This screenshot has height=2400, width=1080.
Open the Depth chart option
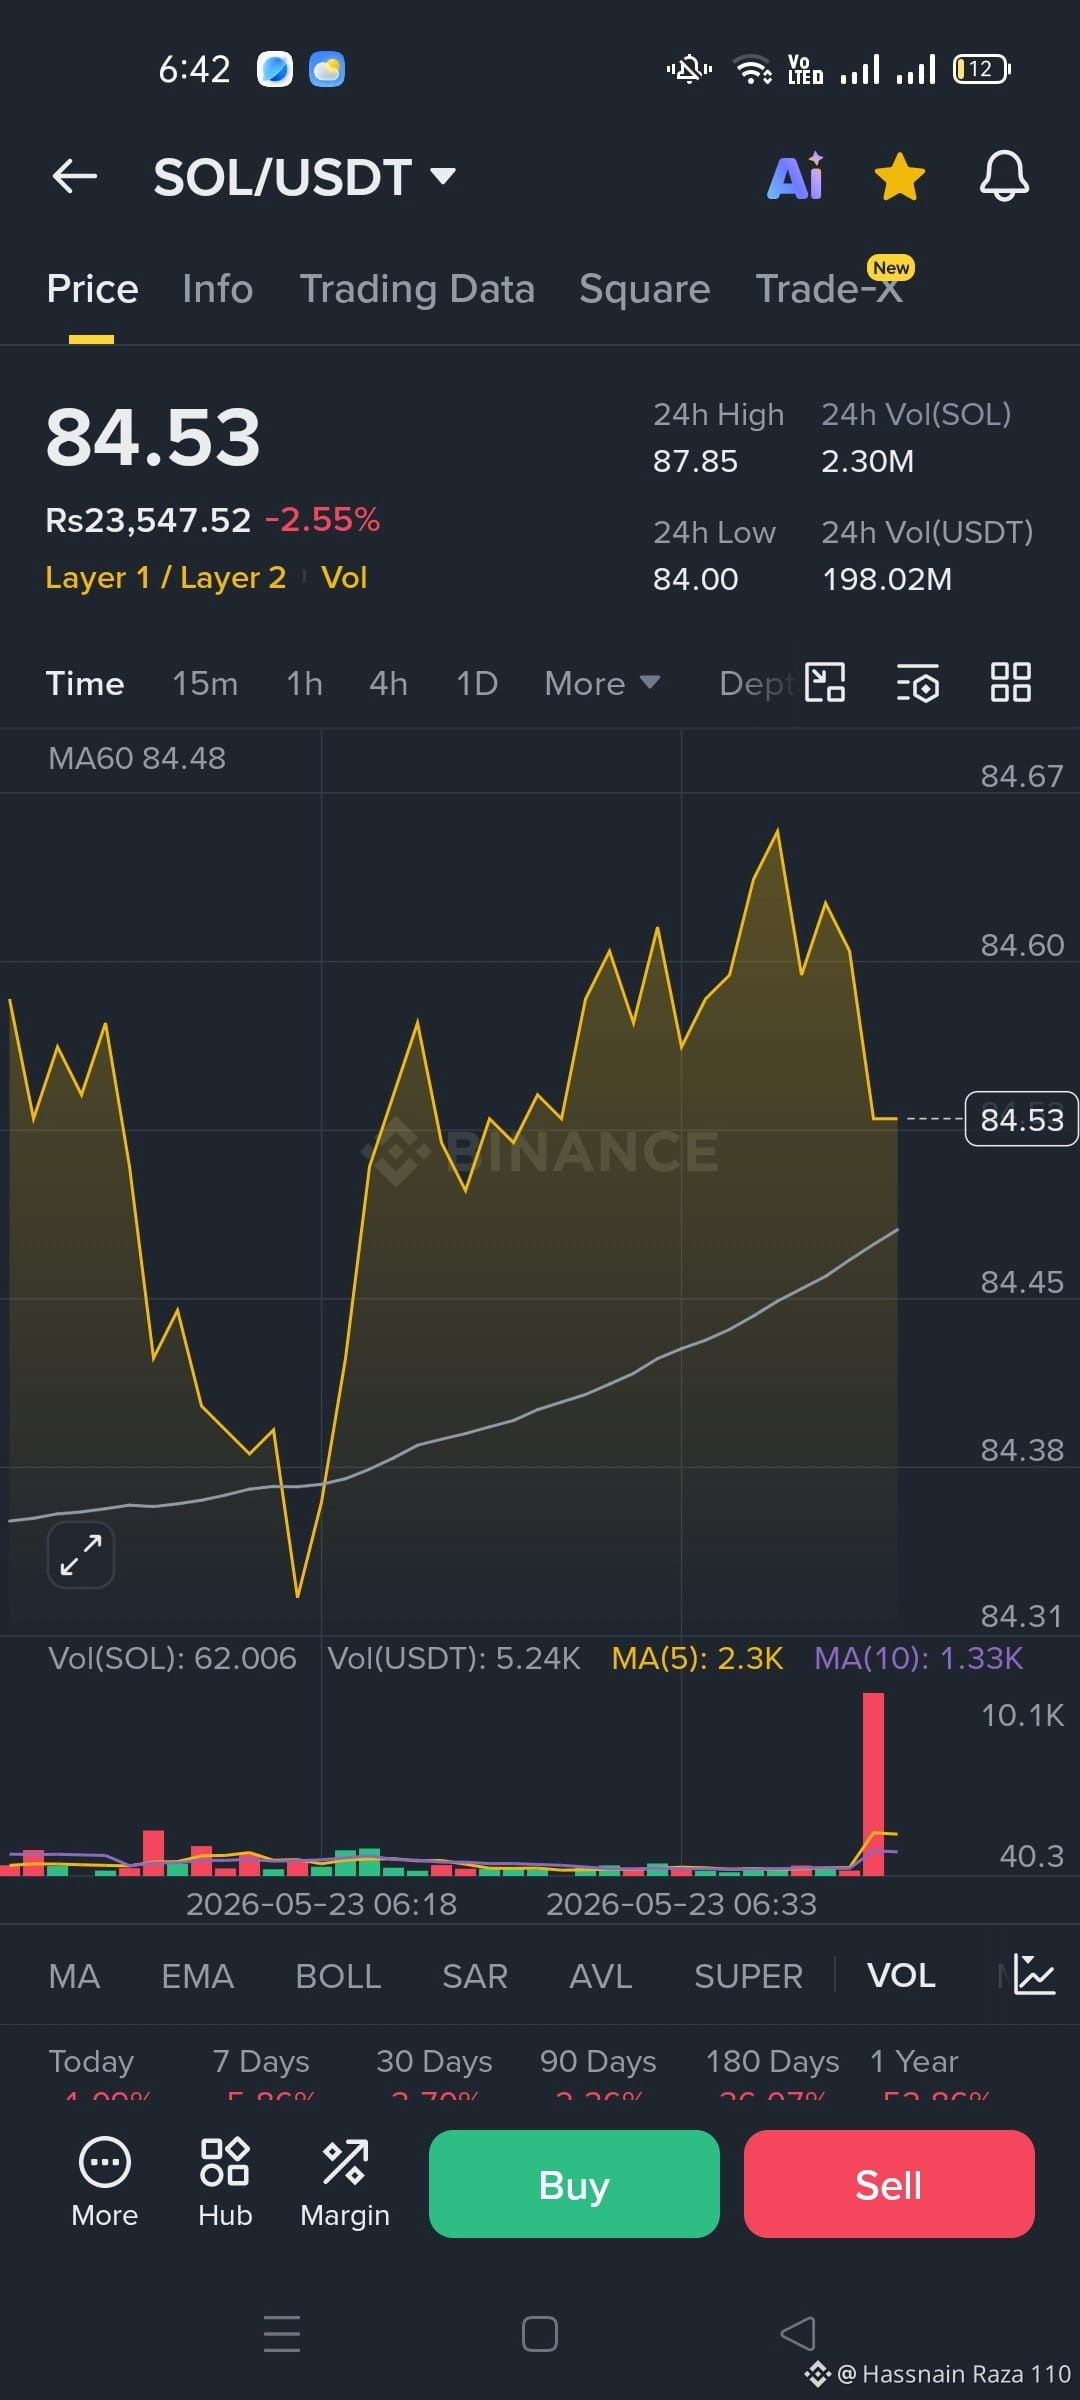pos(756,684)
